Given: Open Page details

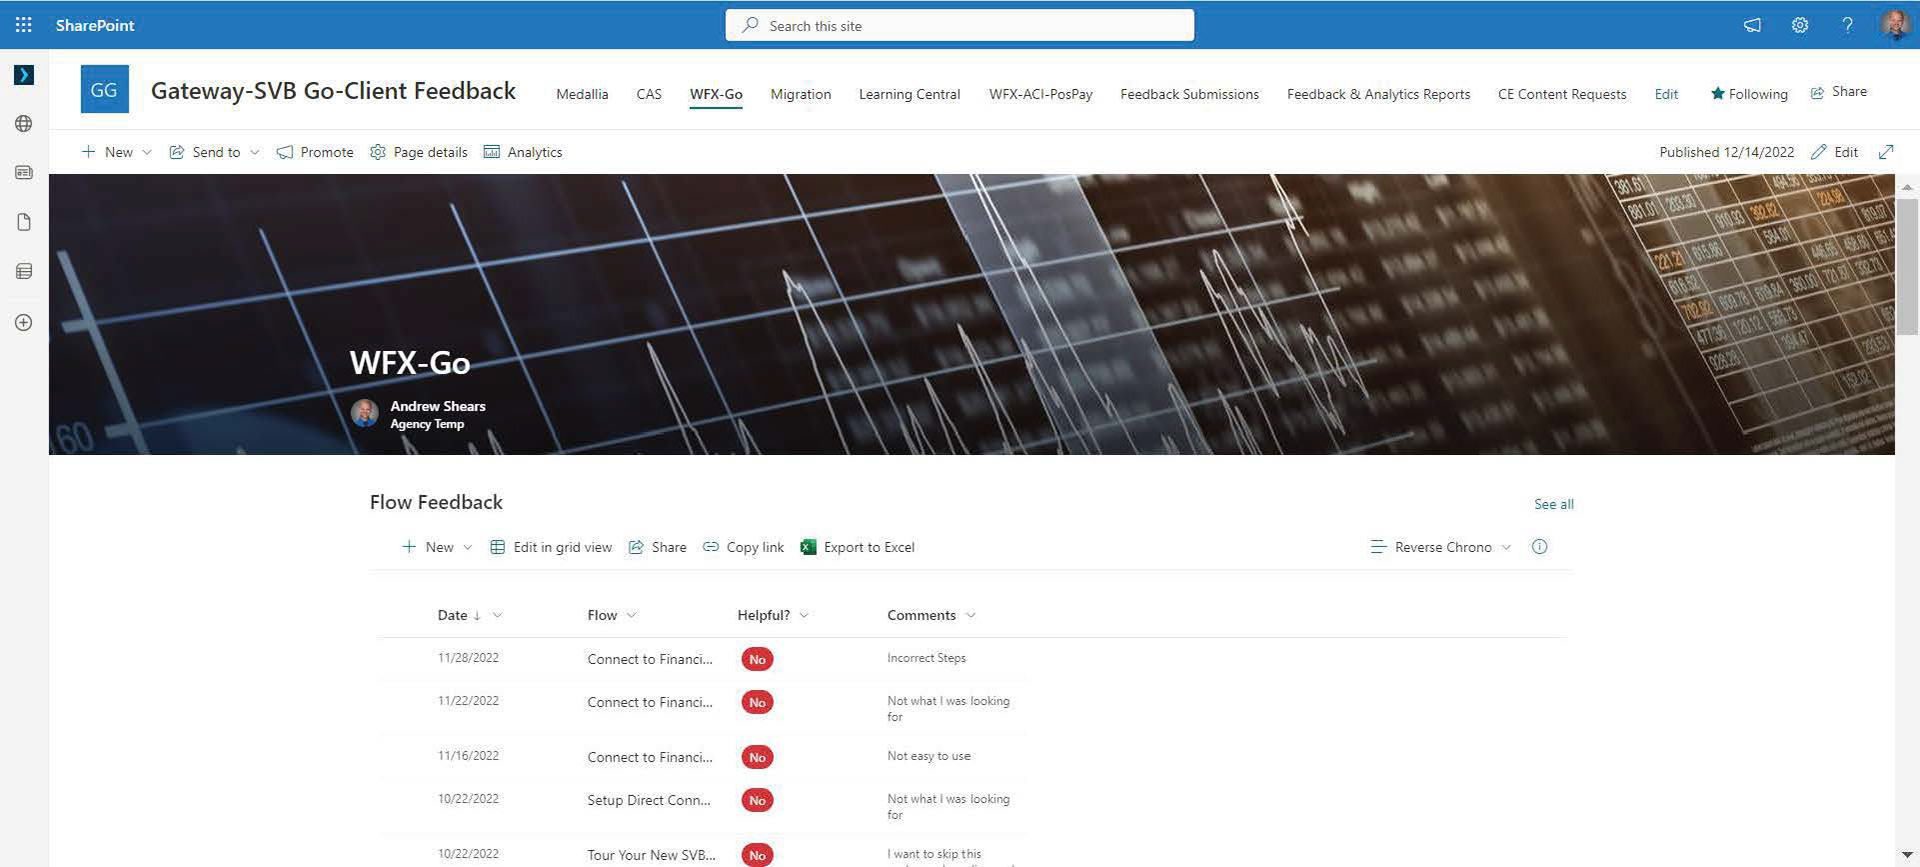Looking at the screenshot, I should pos(419,152).
